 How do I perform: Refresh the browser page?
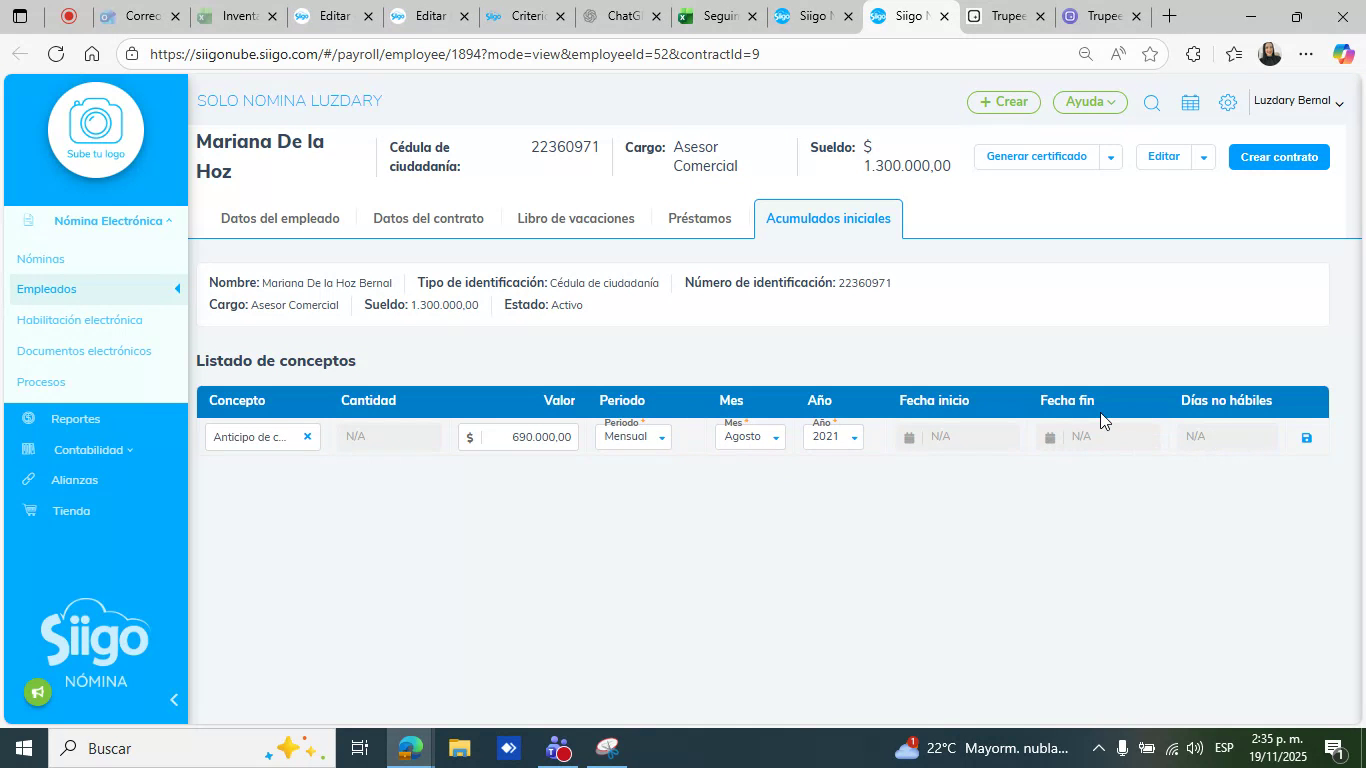coord(56,54)
